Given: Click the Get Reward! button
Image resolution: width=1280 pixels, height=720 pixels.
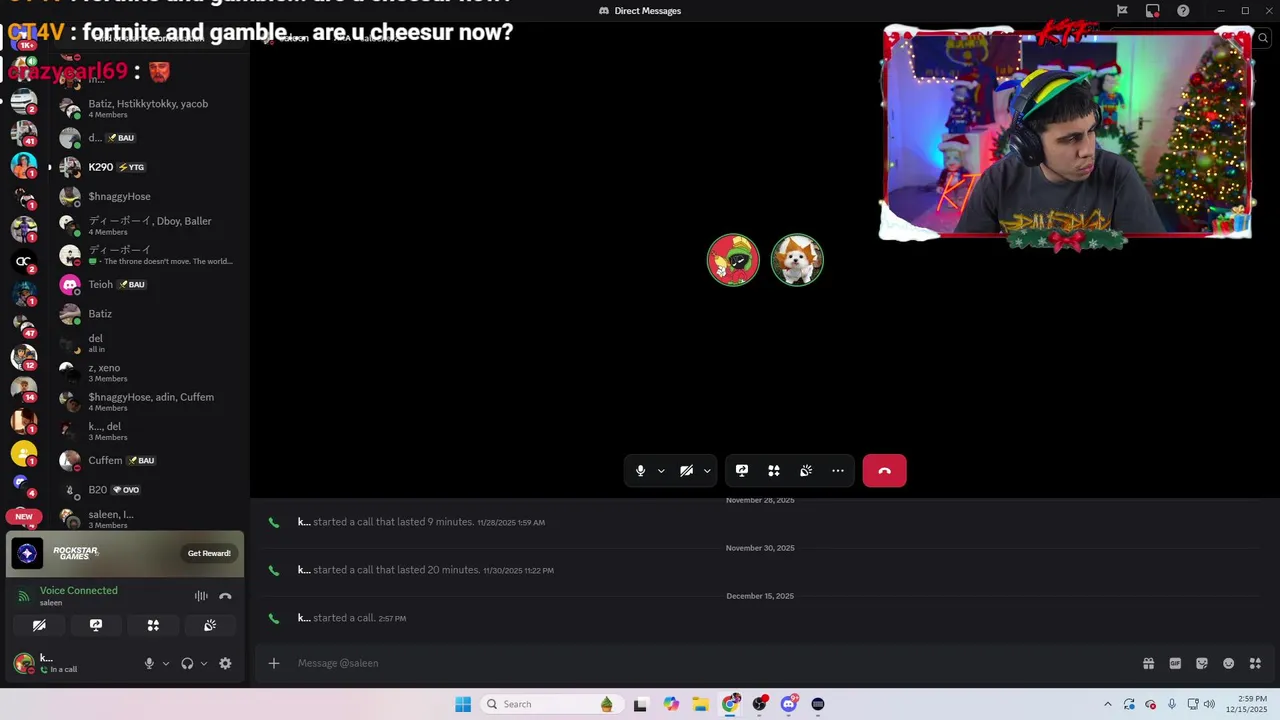Looking at the screenshot, I should coord(209,553).
